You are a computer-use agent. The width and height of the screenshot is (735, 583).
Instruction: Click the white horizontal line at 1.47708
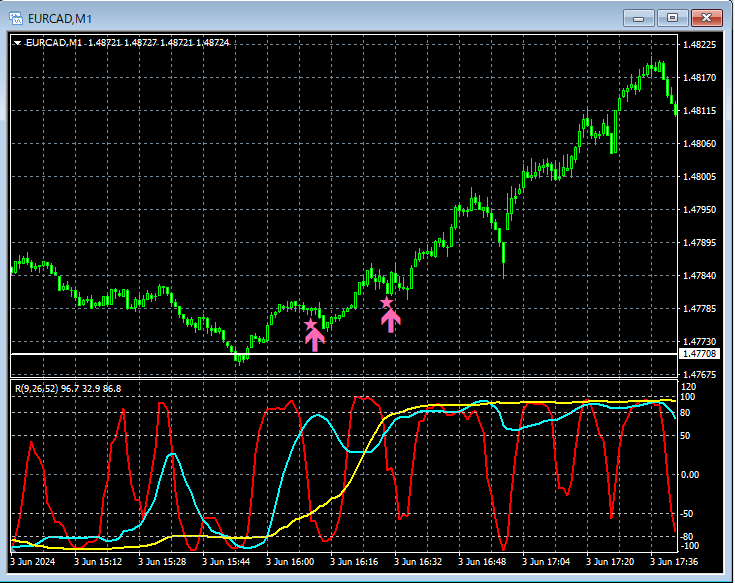coord(344,354)
